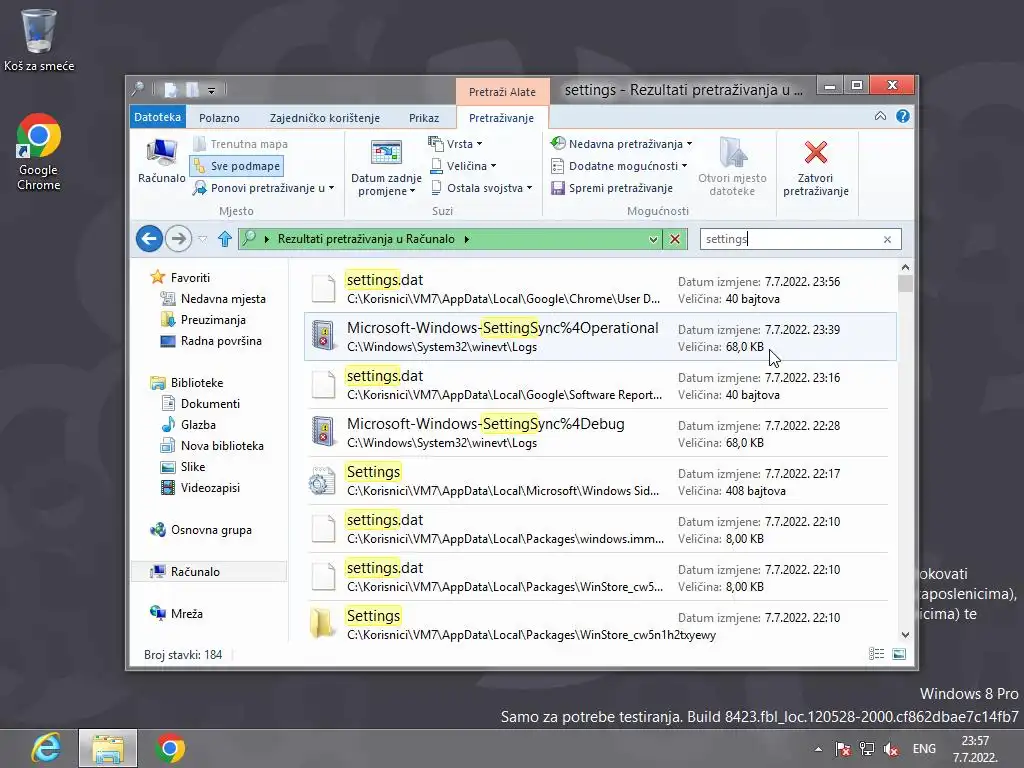Viewport: 1024px width, 768px height.
Task: Collapse the ribbon with chevron
Action: click(x=880, y=116)
